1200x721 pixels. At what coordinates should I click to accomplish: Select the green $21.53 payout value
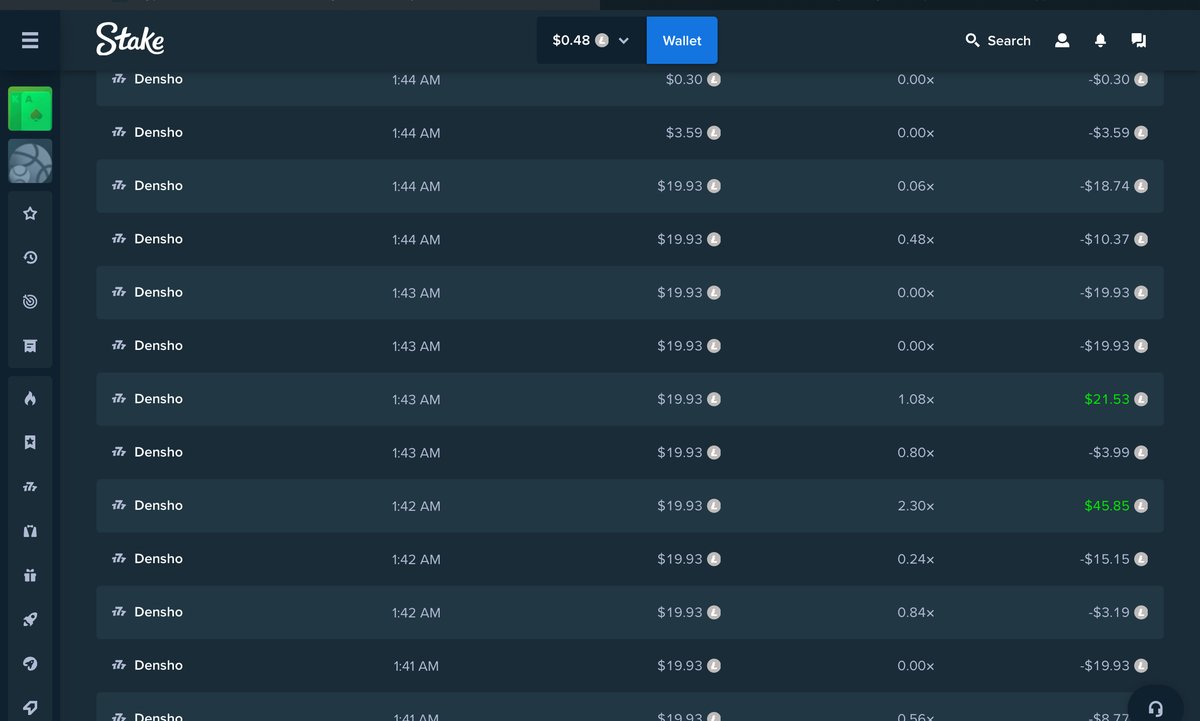[x=1106, y=399]
